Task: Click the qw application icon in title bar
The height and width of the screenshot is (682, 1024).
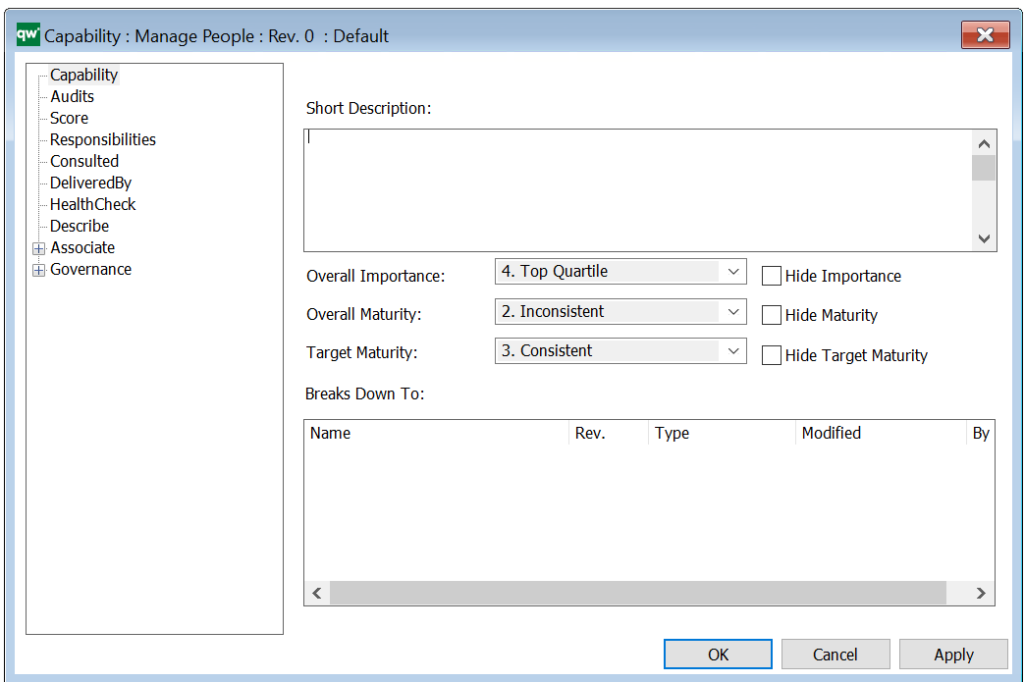Action: (28, 35)
